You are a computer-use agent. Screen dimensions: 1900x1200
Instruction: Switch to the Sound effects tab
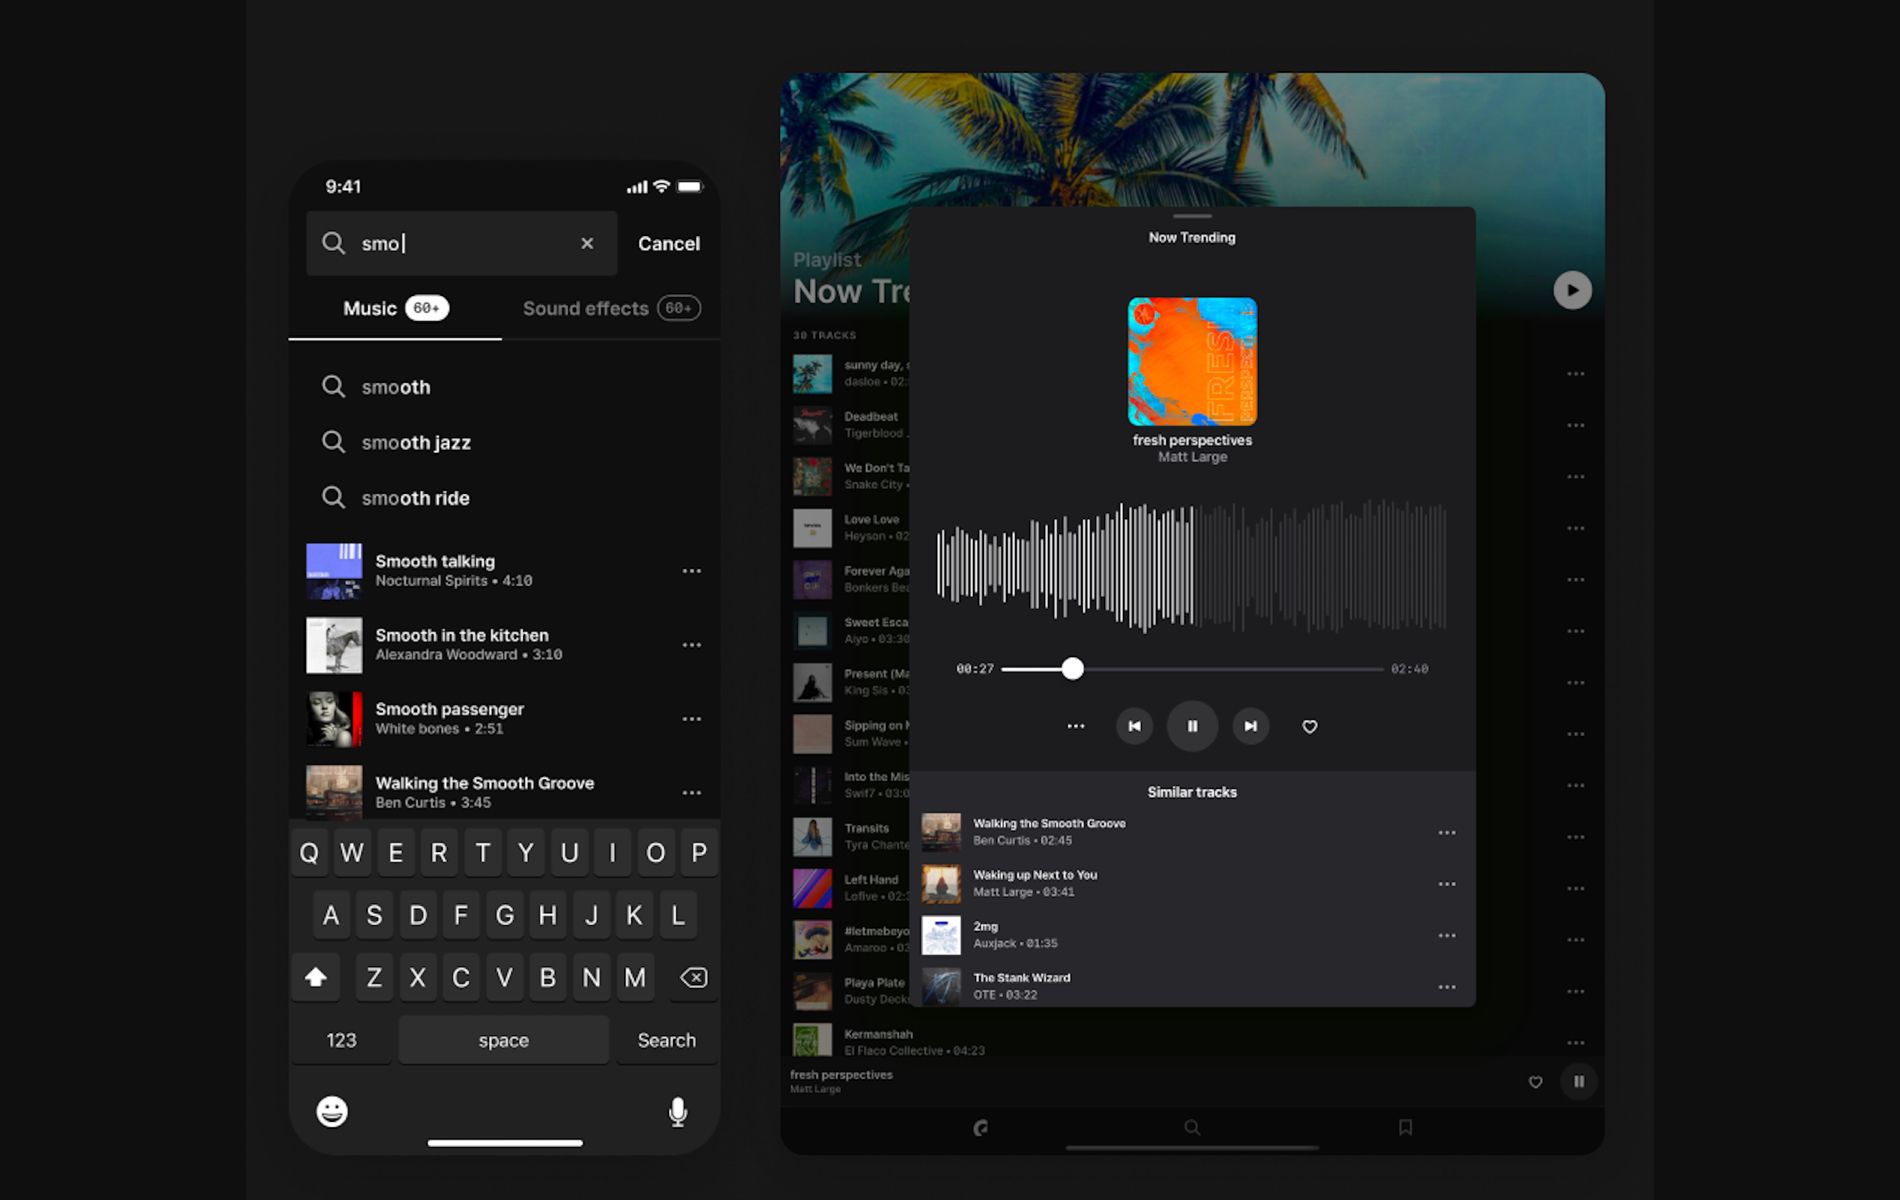click(586, 308)
